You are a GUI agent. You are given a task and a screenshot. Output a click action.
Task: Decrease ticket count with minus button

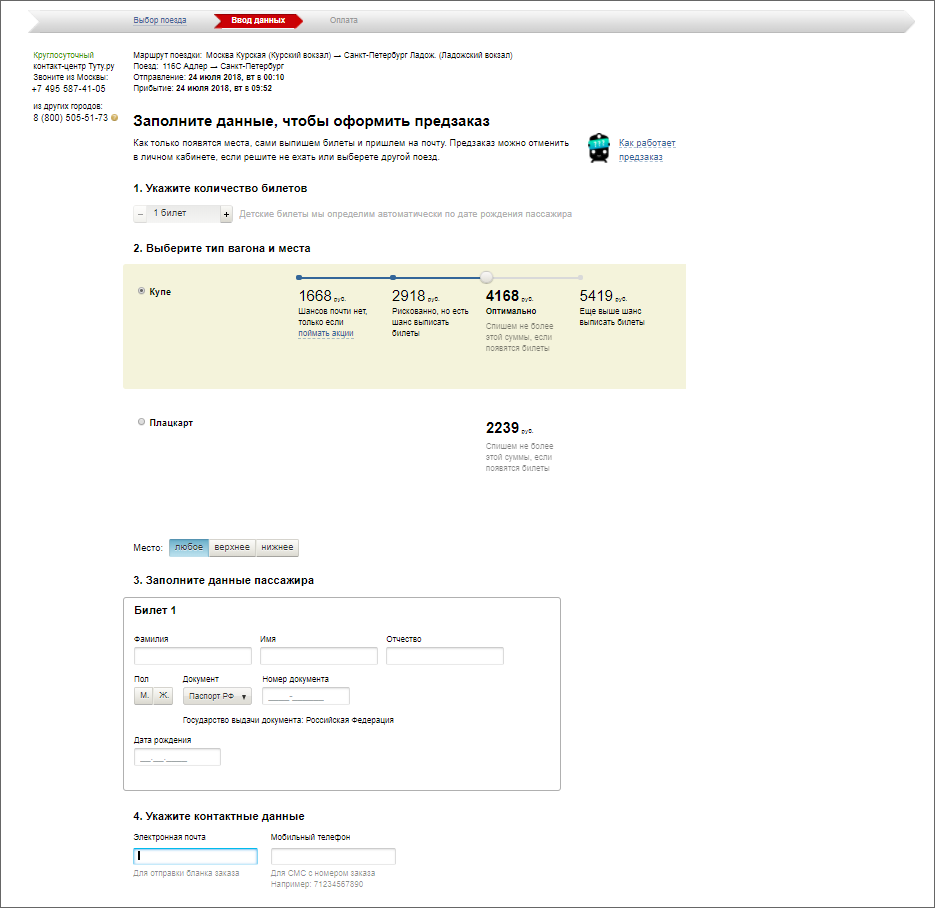140,214
